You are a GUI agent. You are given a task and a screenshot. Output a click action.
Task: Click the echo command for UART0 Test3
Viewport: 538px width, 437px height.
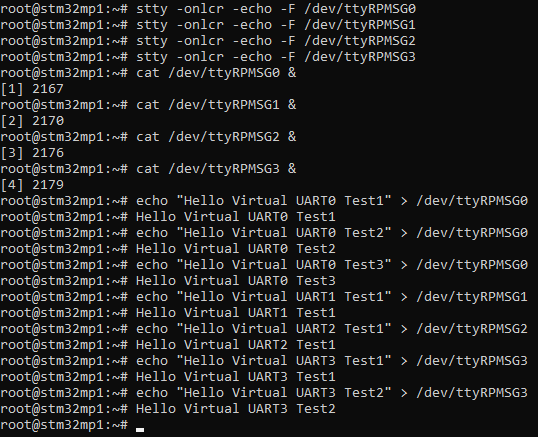coord(332,265)
